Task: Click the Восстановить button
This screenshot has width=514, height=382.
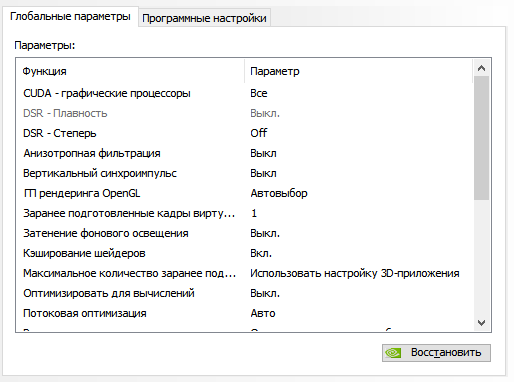Action: tap(436, 352)
